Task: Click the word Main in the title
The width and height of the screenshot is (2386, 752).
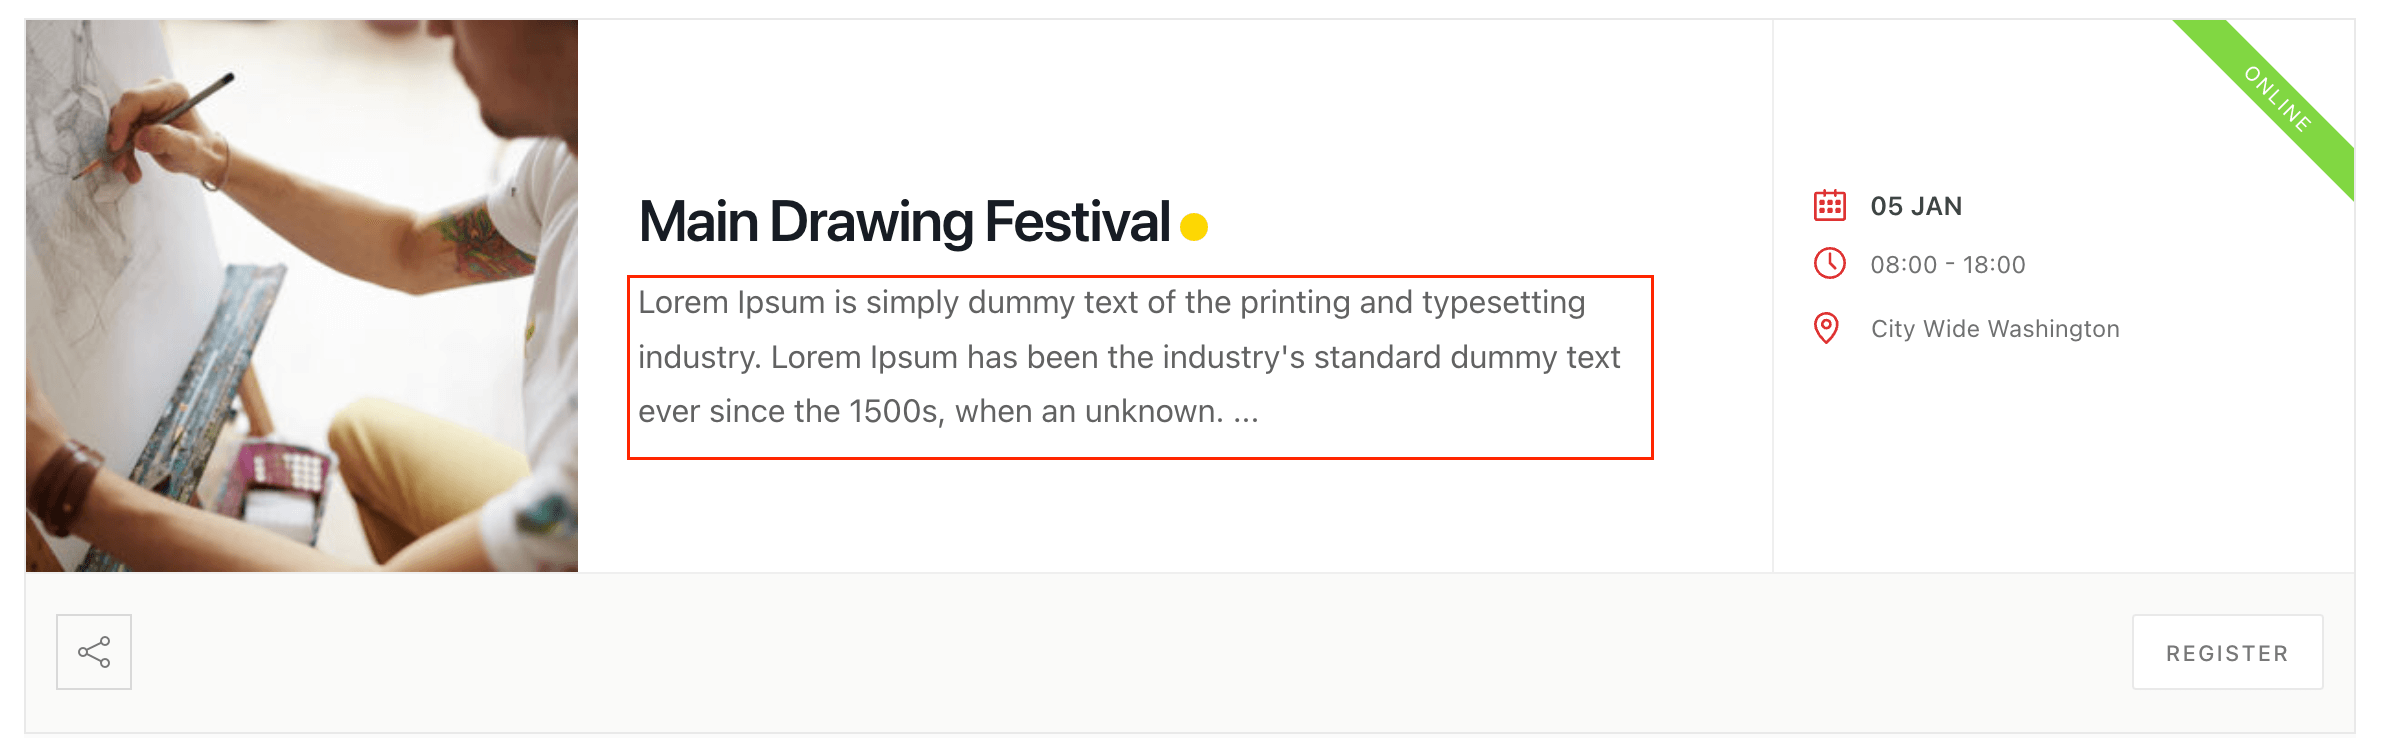Action: [698, 222]
